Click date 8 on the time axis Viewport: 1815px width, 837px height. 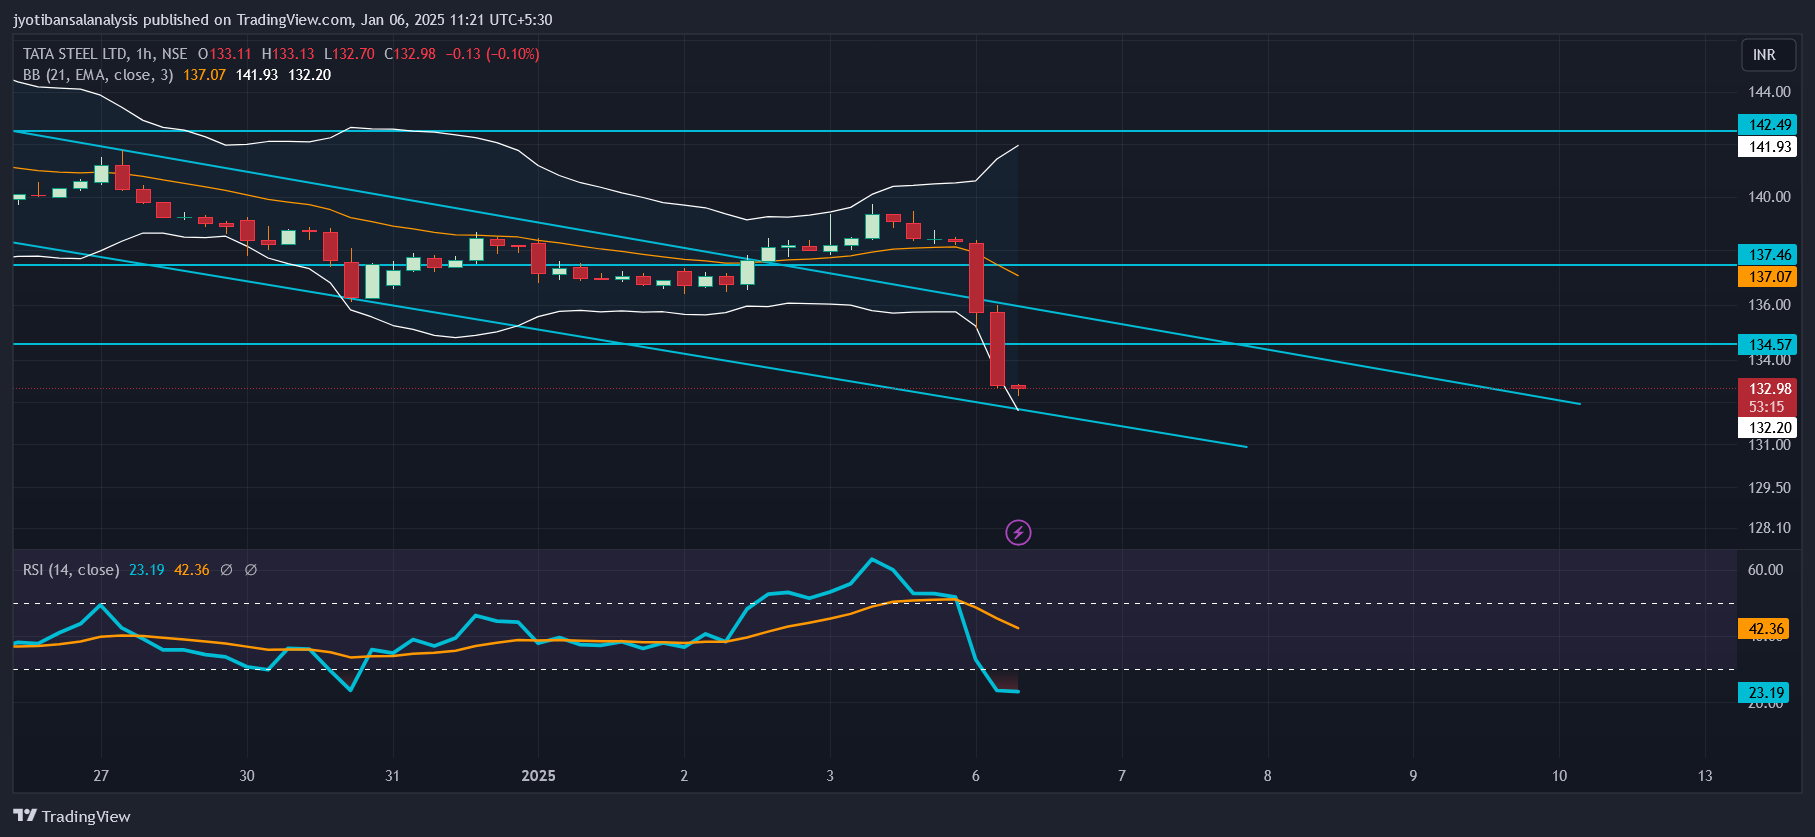(x=1268, y=776)
